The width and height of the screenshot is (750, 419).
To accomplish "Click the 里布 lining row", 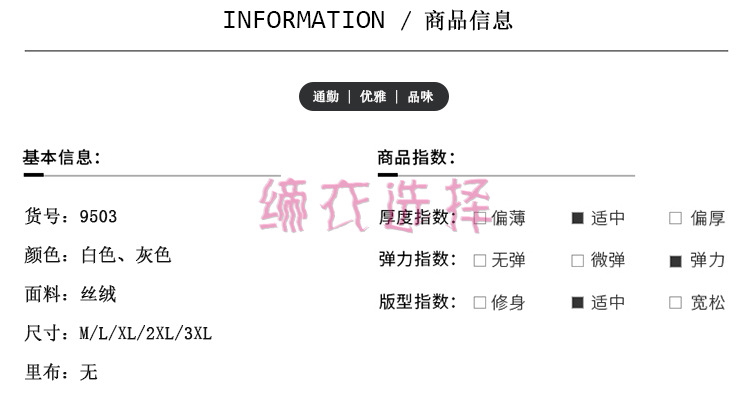I will click(x=61, y=372).
